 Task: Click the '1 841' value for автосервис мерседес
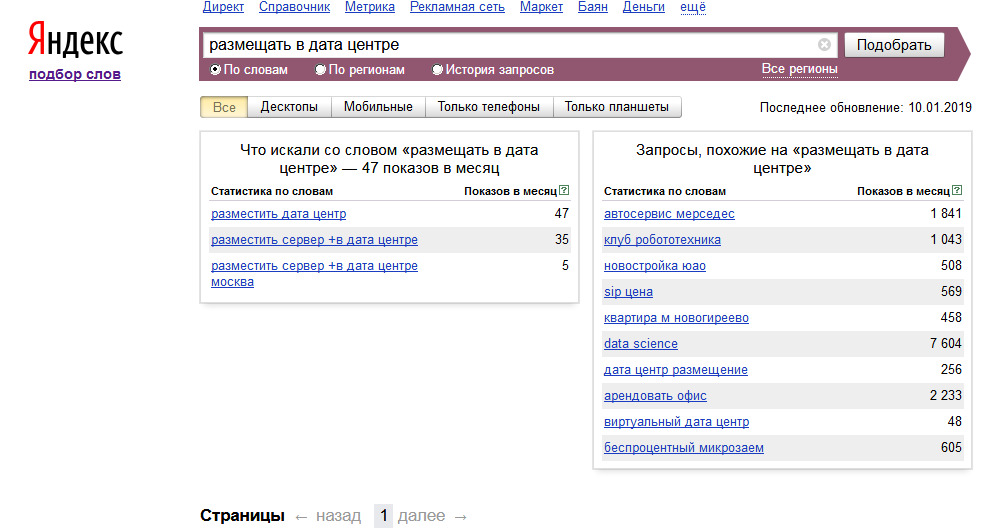coord(945,214)
